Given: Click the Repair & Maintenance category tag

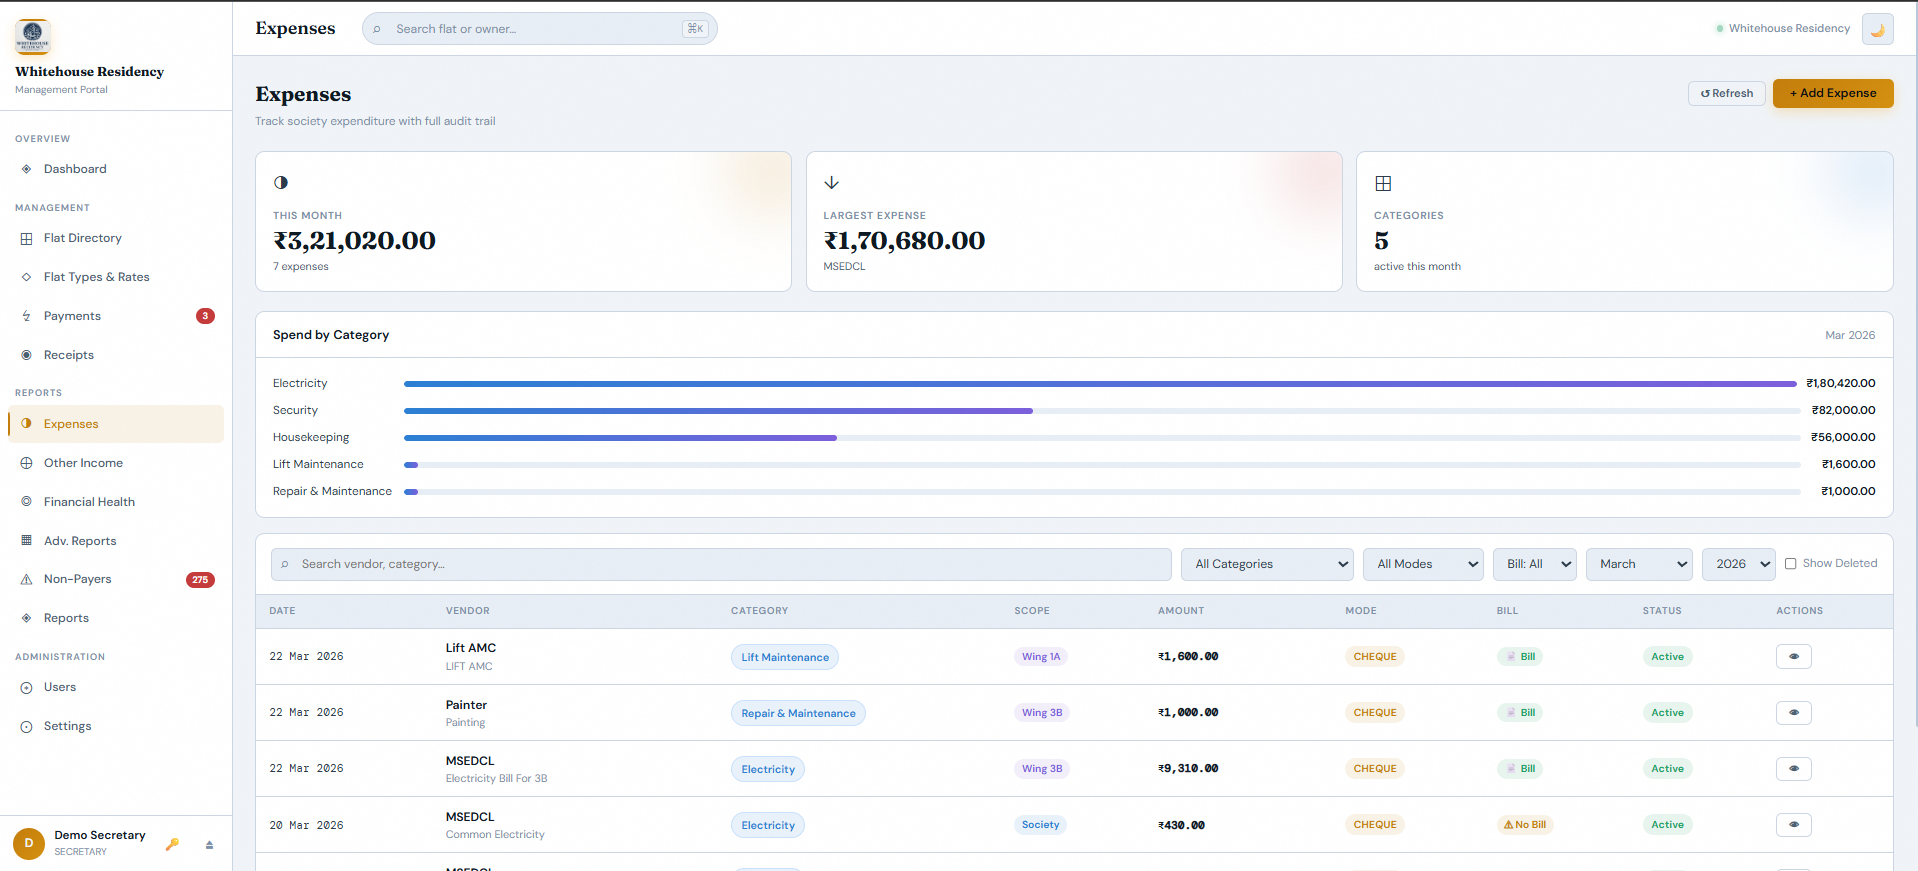Looking at the screenshot, I should tap(798, 713).
